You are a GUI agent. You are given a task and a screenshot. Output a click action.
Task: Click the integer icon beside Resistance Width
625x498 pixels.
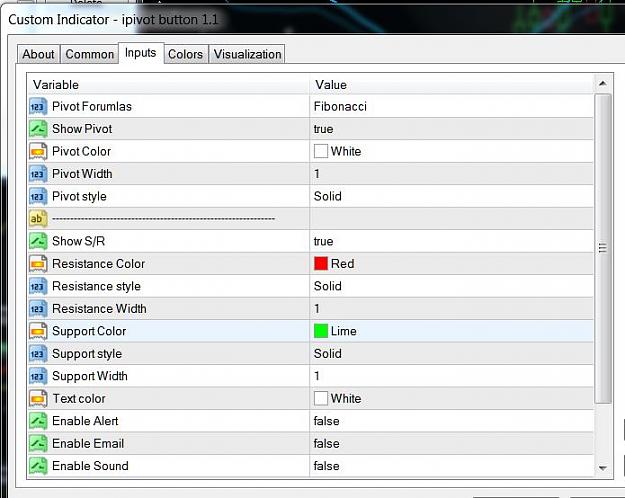tap(38, 309)
